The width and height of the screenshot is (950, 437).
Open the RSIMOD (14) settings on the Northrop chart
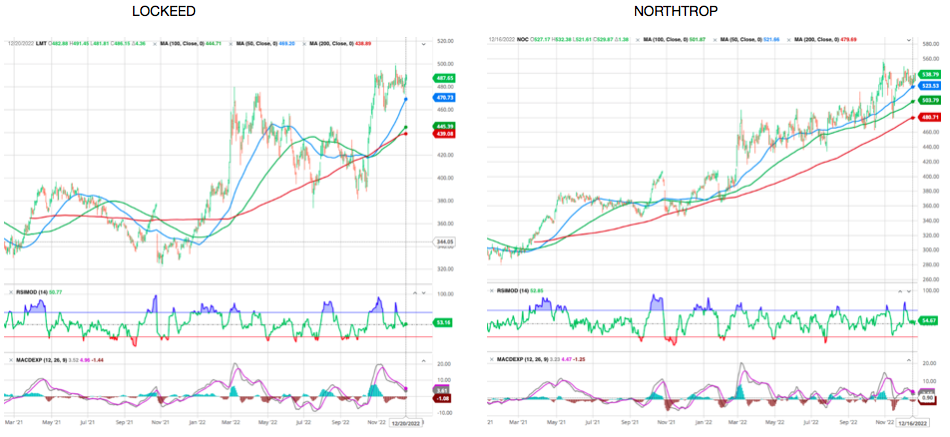tap(512, 290)
